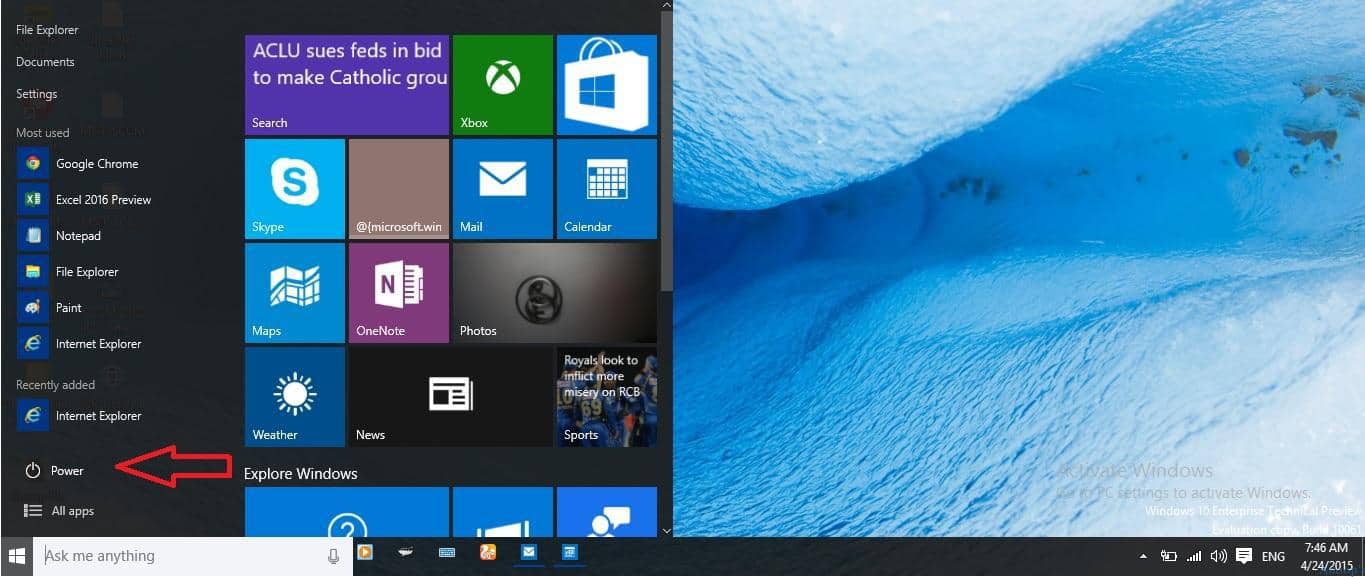Viewport: 1365px width, 577px height.
Task: Switch to the Mail app on taskbar
Action: coord(528,552)
